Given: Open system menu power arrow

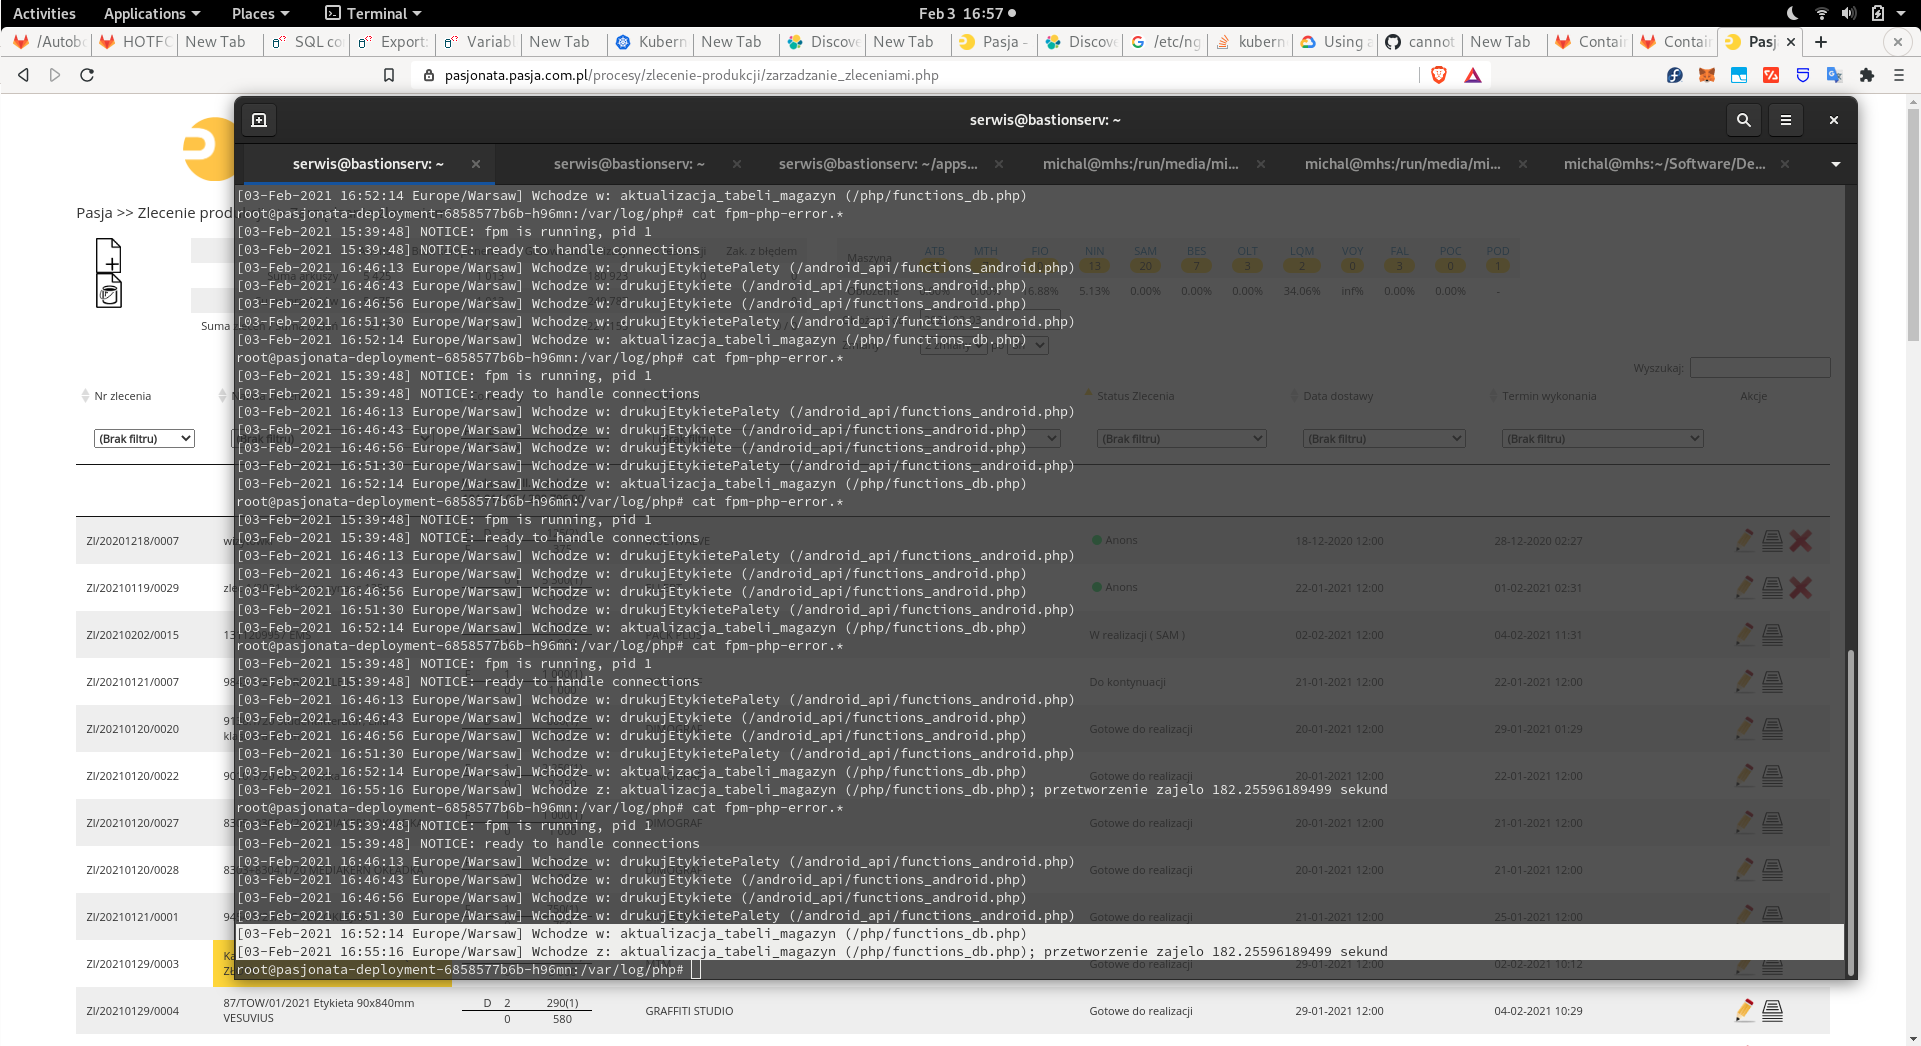Looking at the screenshot, I should pyautogui.click(x=1901, y=13).
